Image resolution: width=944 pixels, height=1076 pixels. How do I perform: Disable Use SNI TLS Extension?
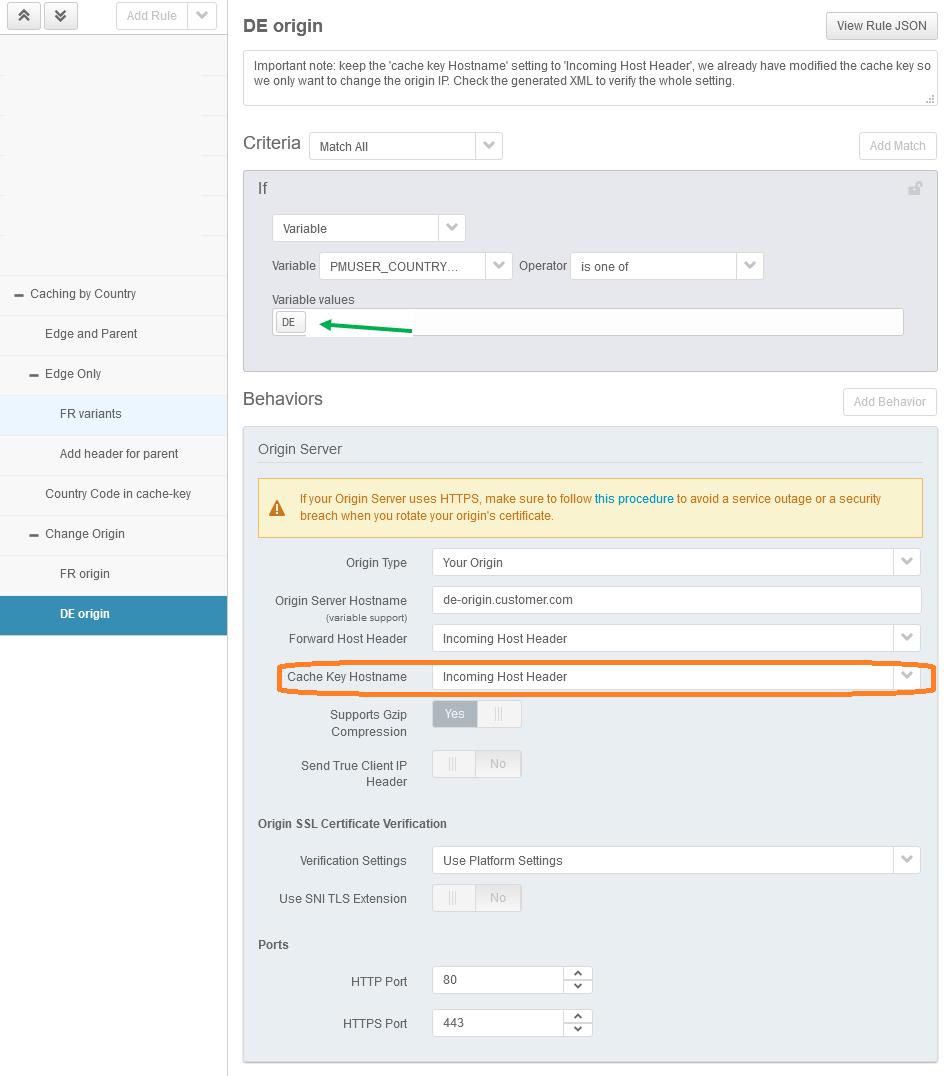498,897
